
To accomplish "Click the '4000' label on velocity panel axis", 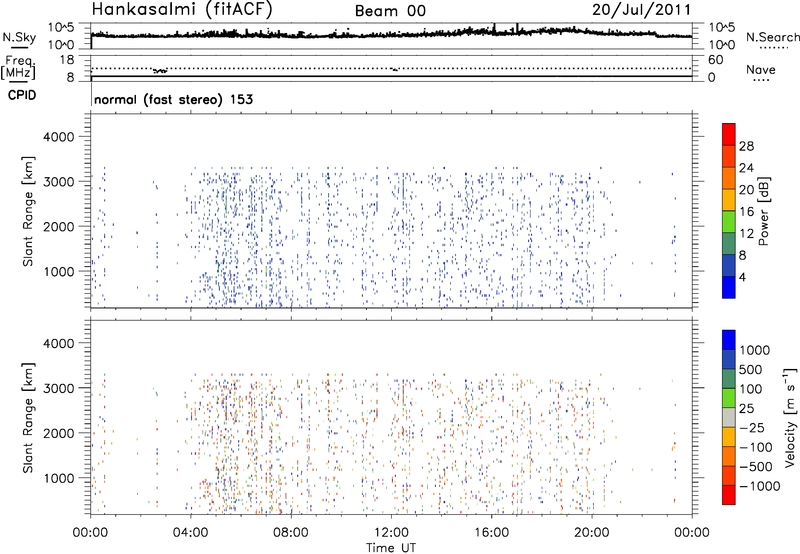I will click(58, 343).
